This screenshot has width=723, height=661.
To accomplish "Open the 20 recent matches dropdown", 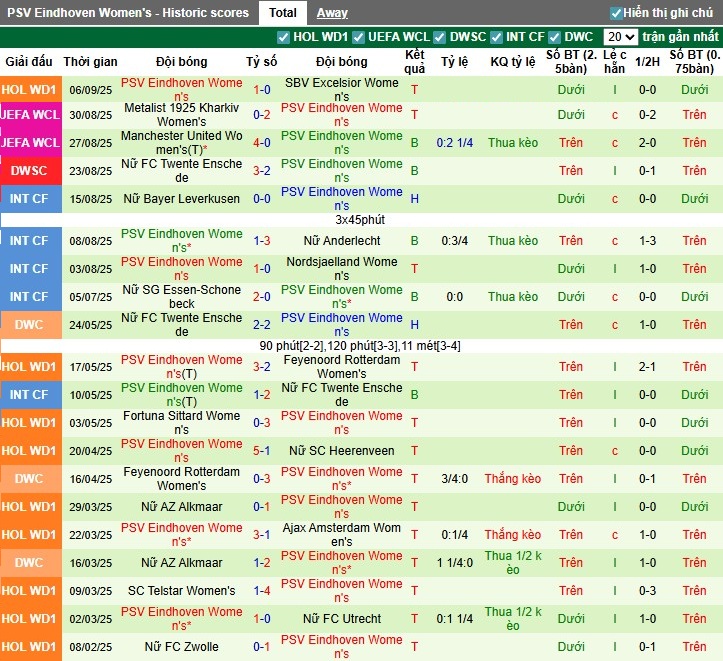I will (x=621, y=37).
